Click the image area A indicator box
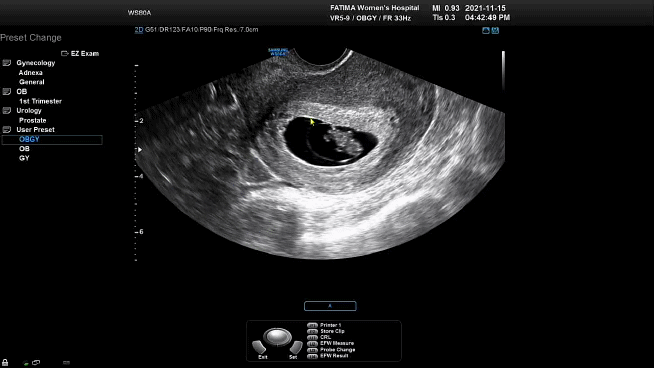Image resolution: width=654 pixels, height=368 pixels. (330, 306)
